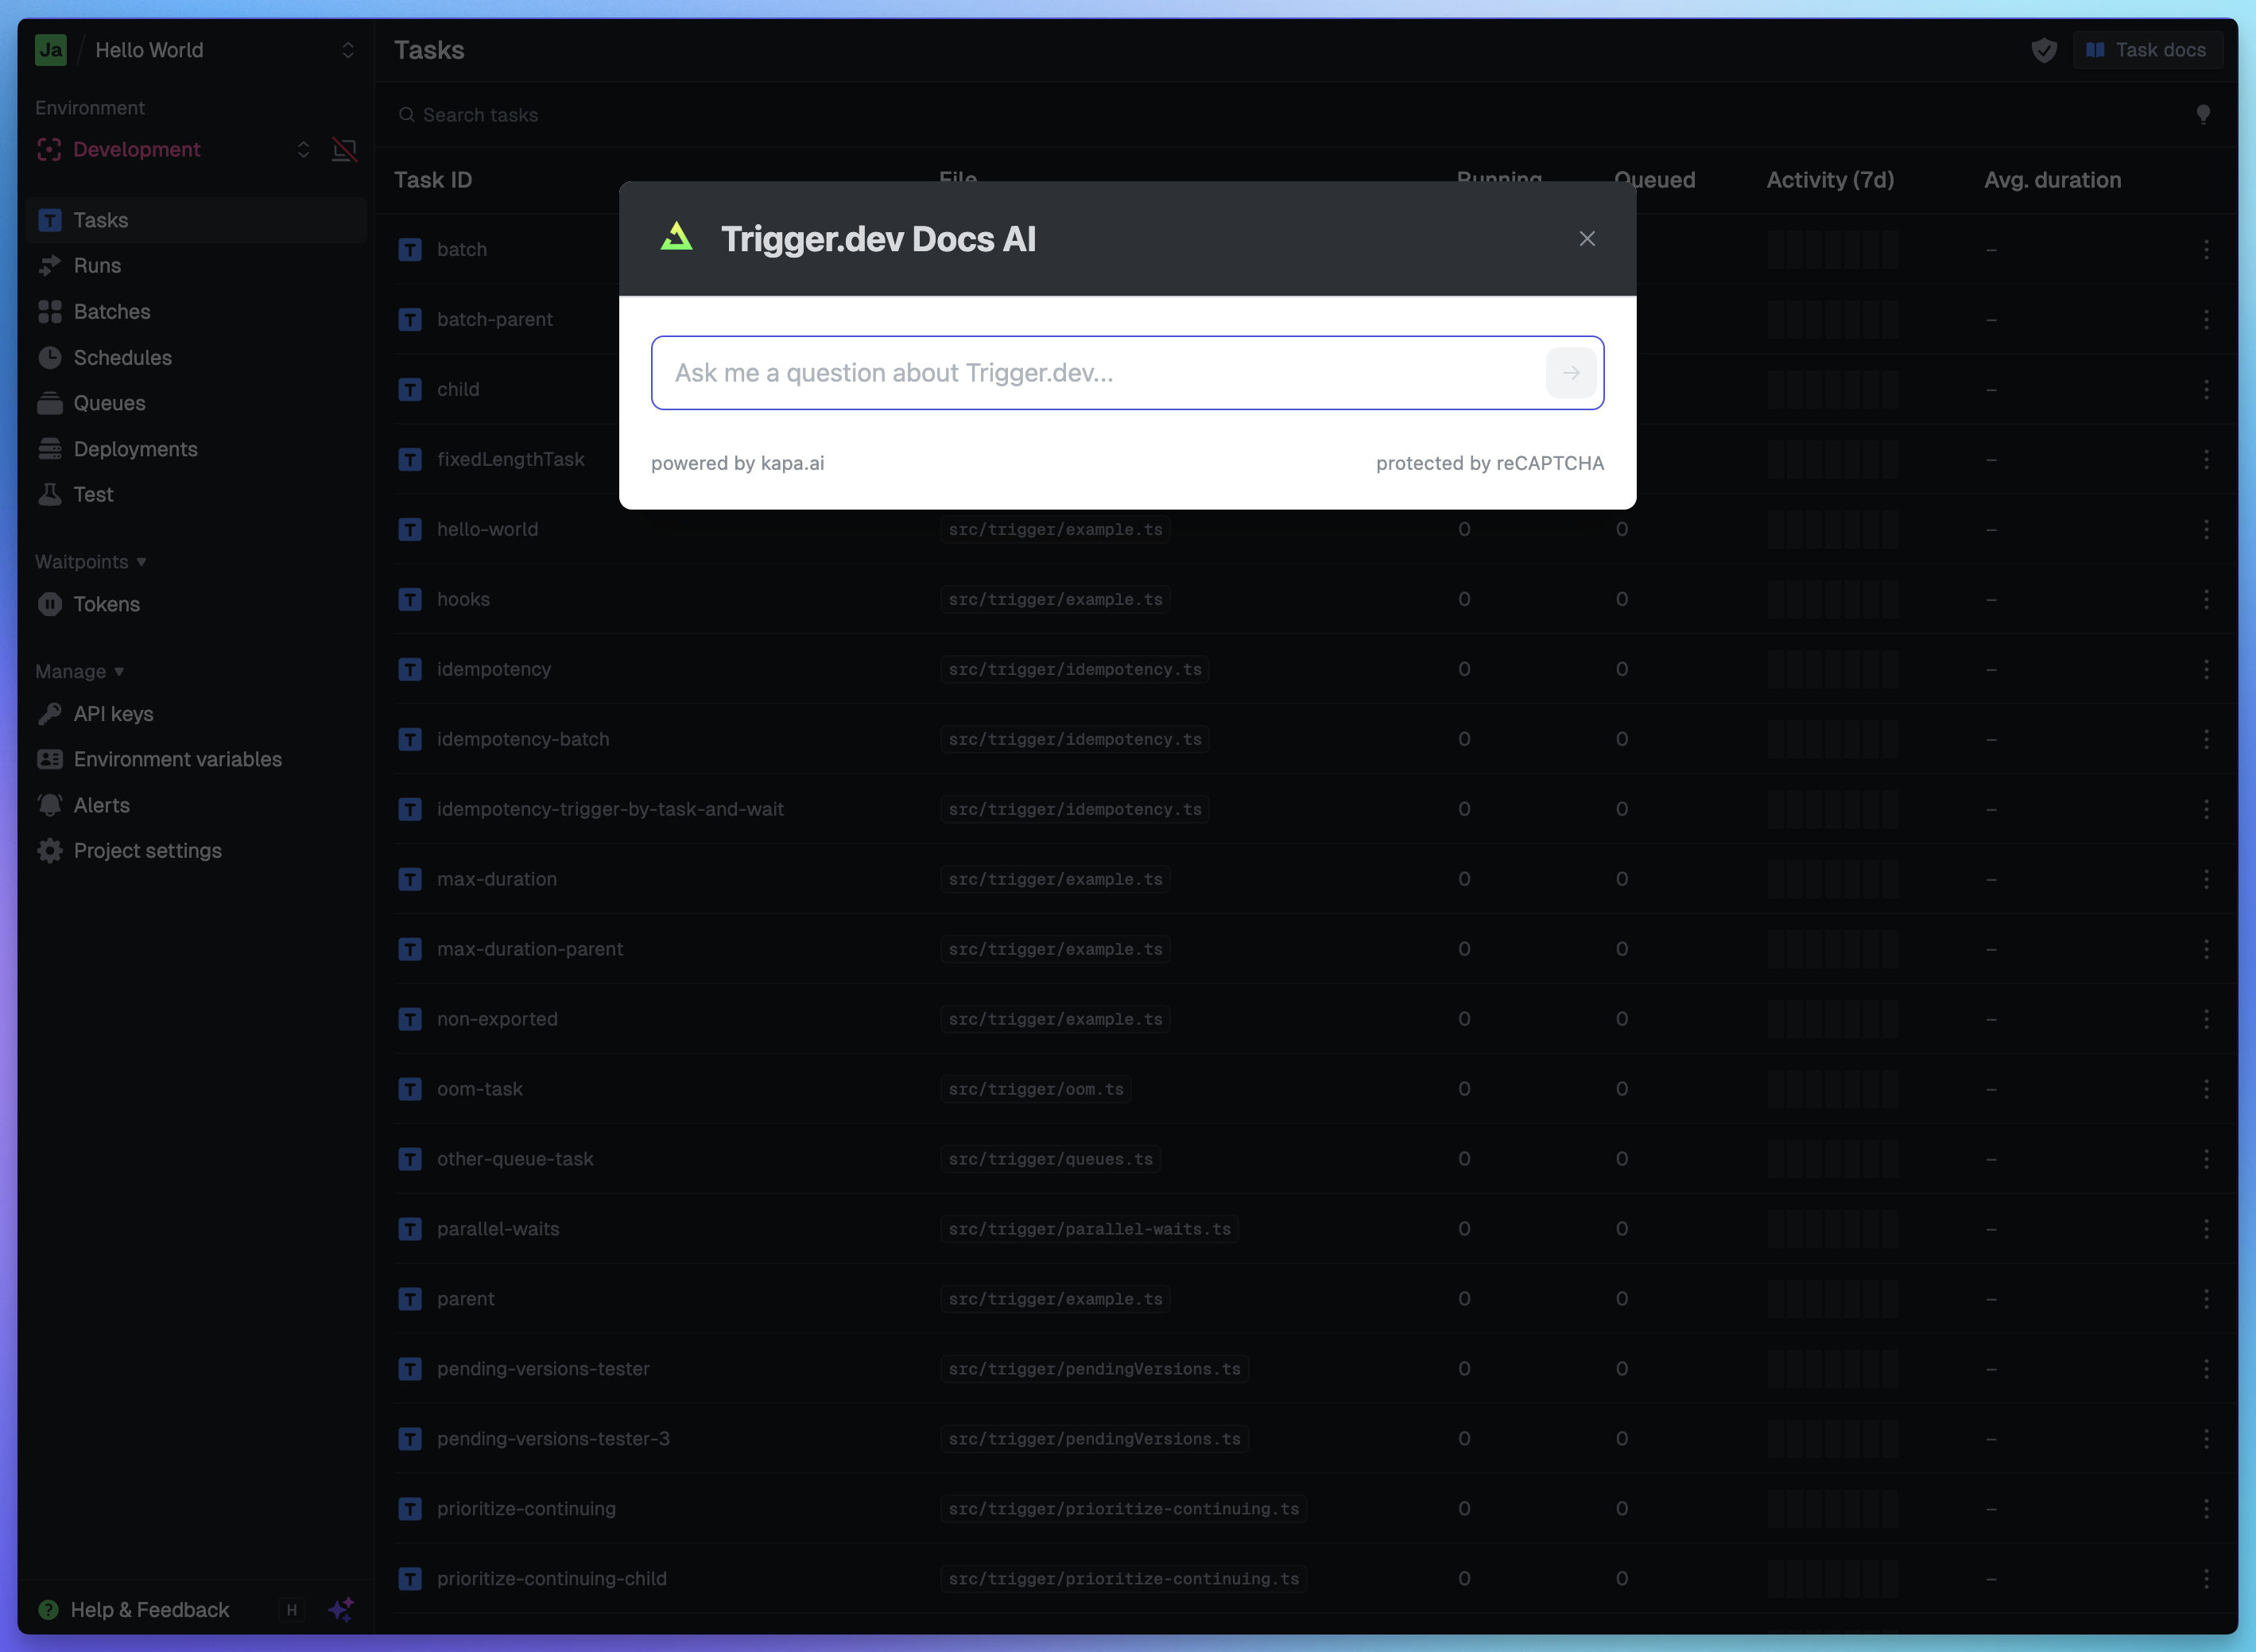
Task: Click the Trigger.dev green triangle logo
Action: point(677,238)
